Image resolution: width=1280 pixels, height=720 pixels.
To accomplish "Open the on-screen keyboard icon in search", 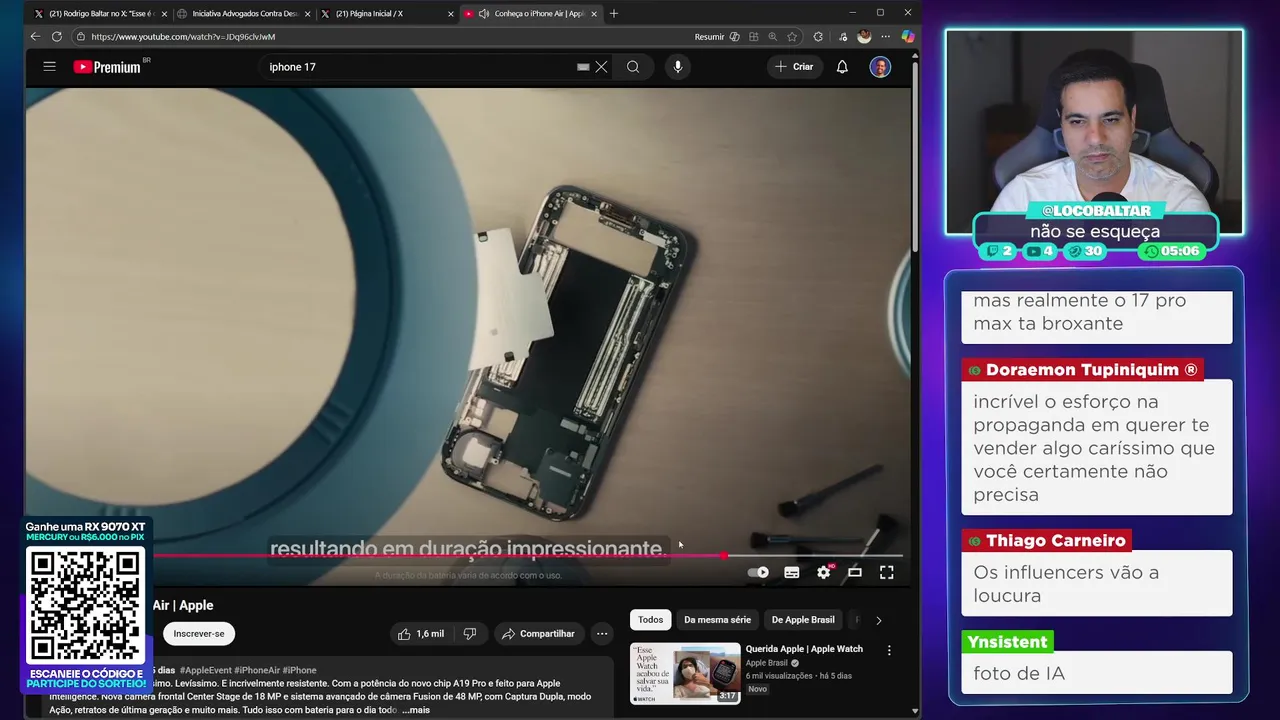I will (583, 67).
